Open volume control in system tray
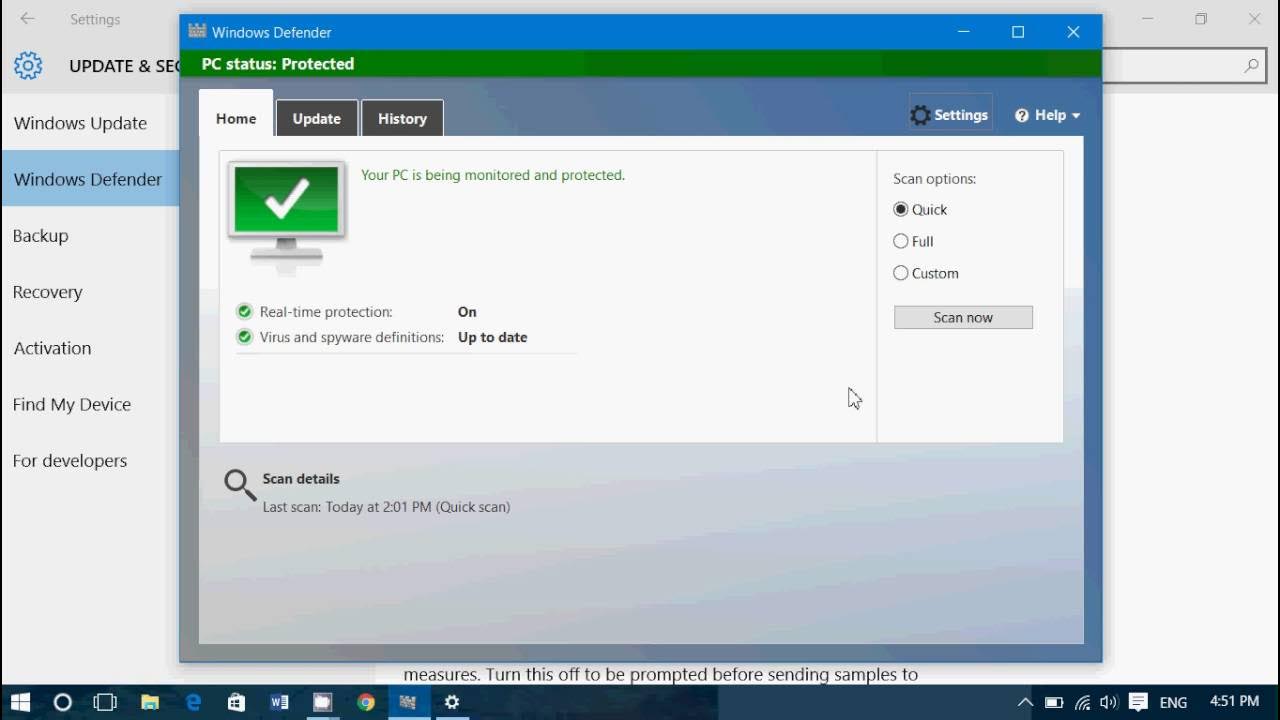This screenshot has height=720, width=1280. click(1108, 702)
